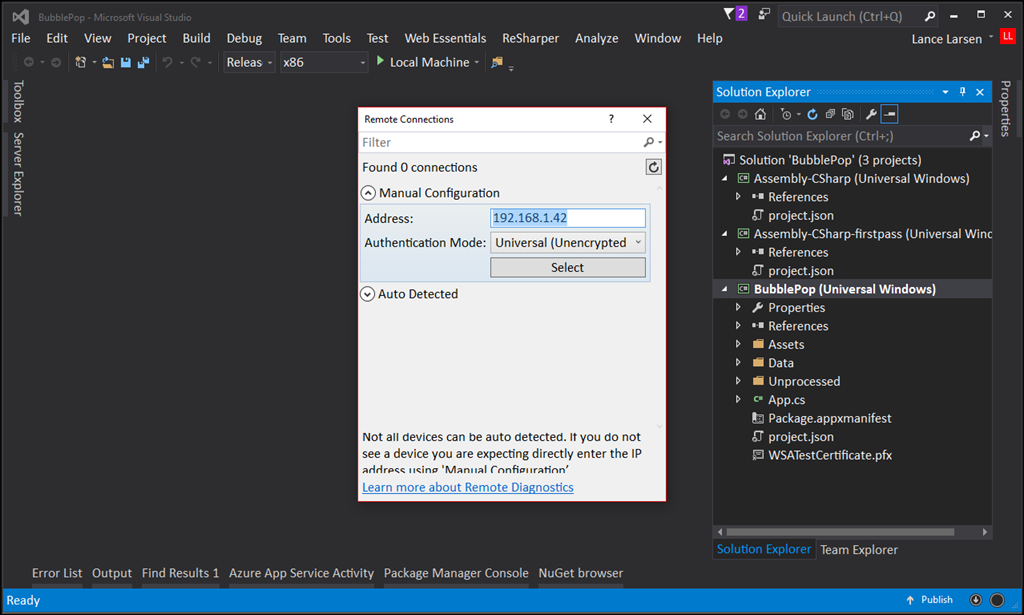Select Package.appxmanifest in Solution Explorer
The image size is (1024, 615).
point(829,418)
